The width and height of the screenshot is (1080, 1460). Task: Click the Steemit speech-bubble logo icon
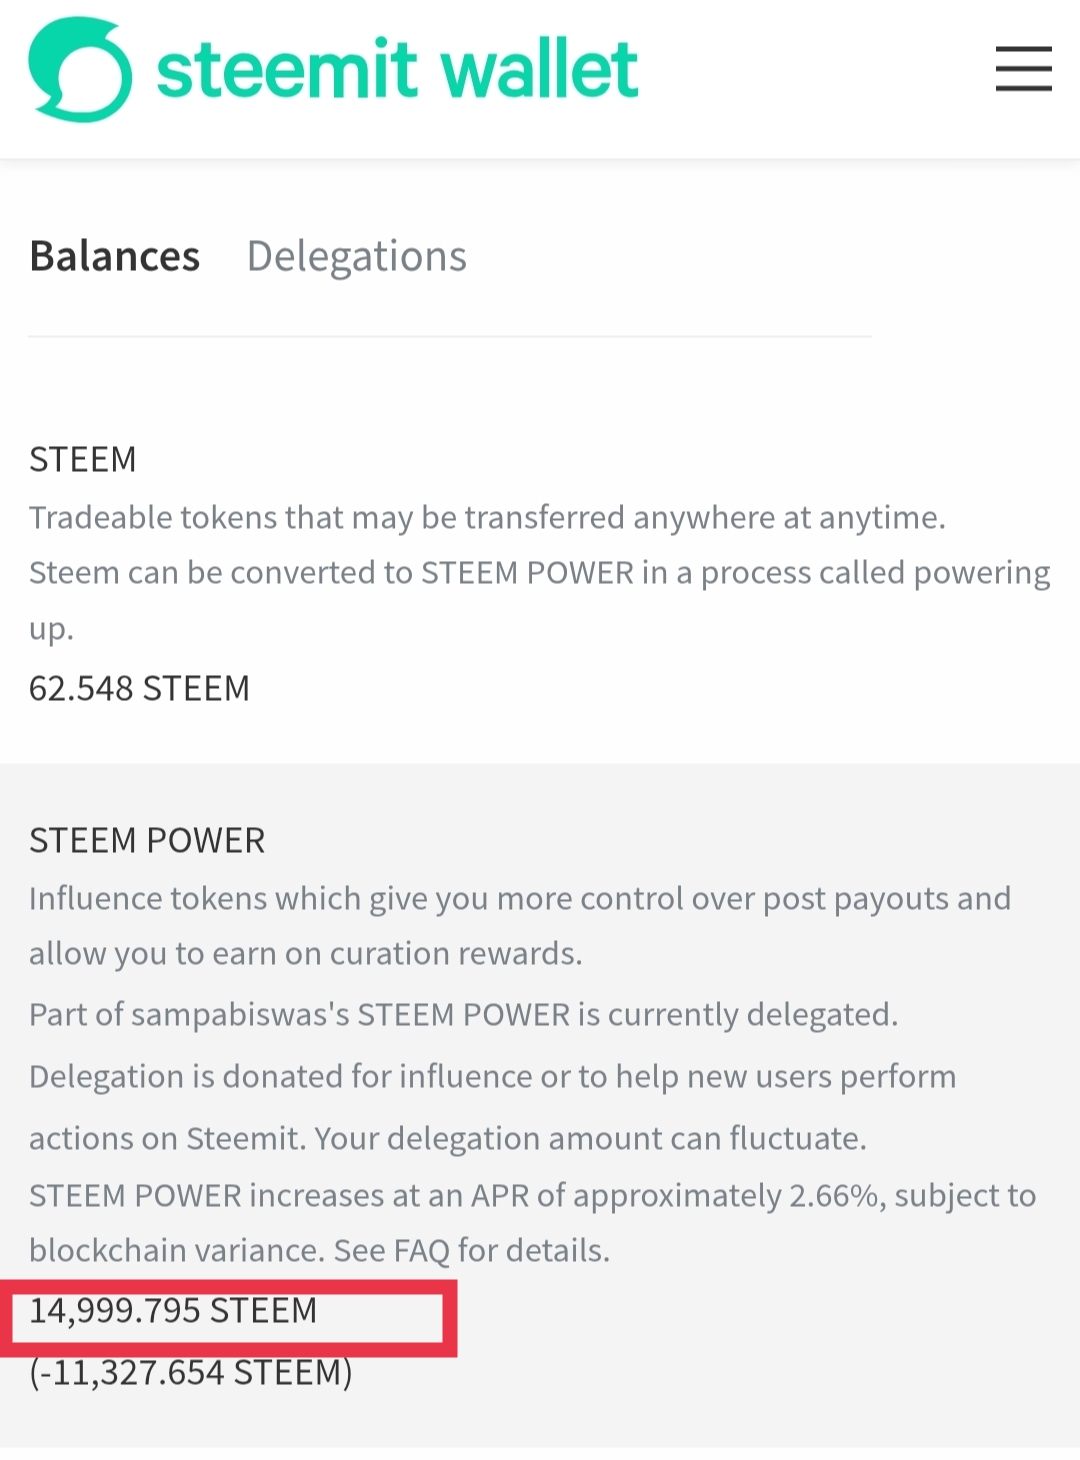80,70
